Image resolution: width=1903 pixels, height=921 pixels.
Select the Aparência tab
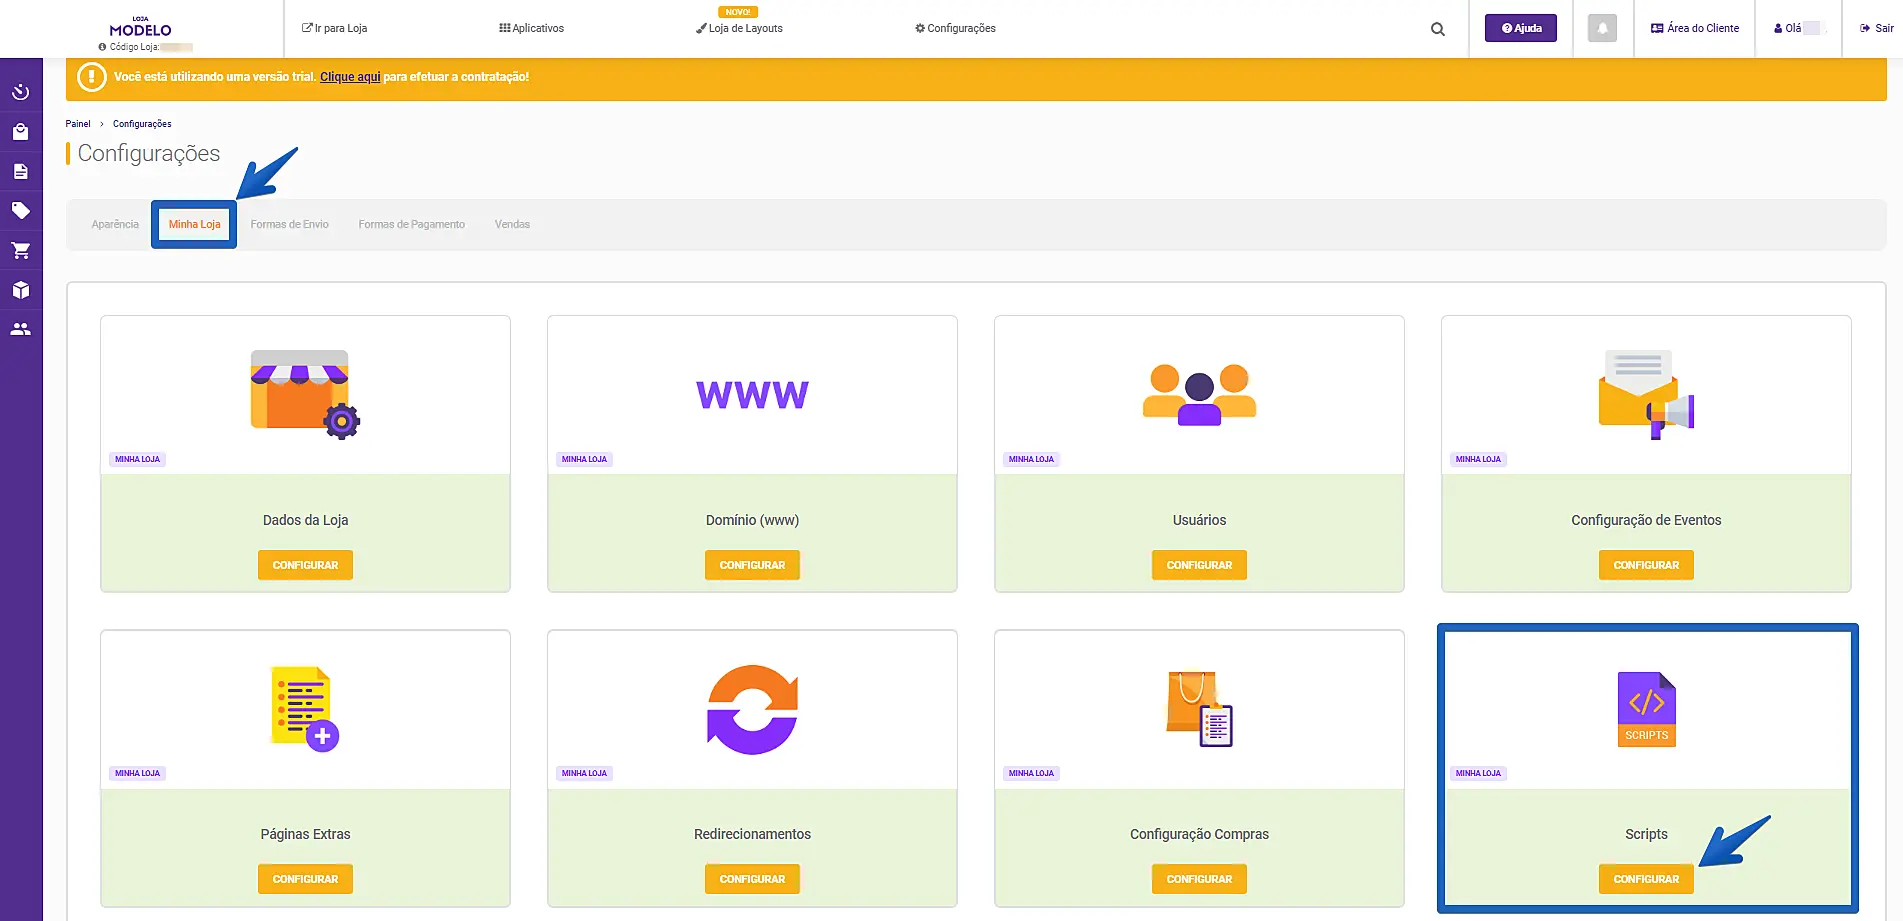coord(115,225)
